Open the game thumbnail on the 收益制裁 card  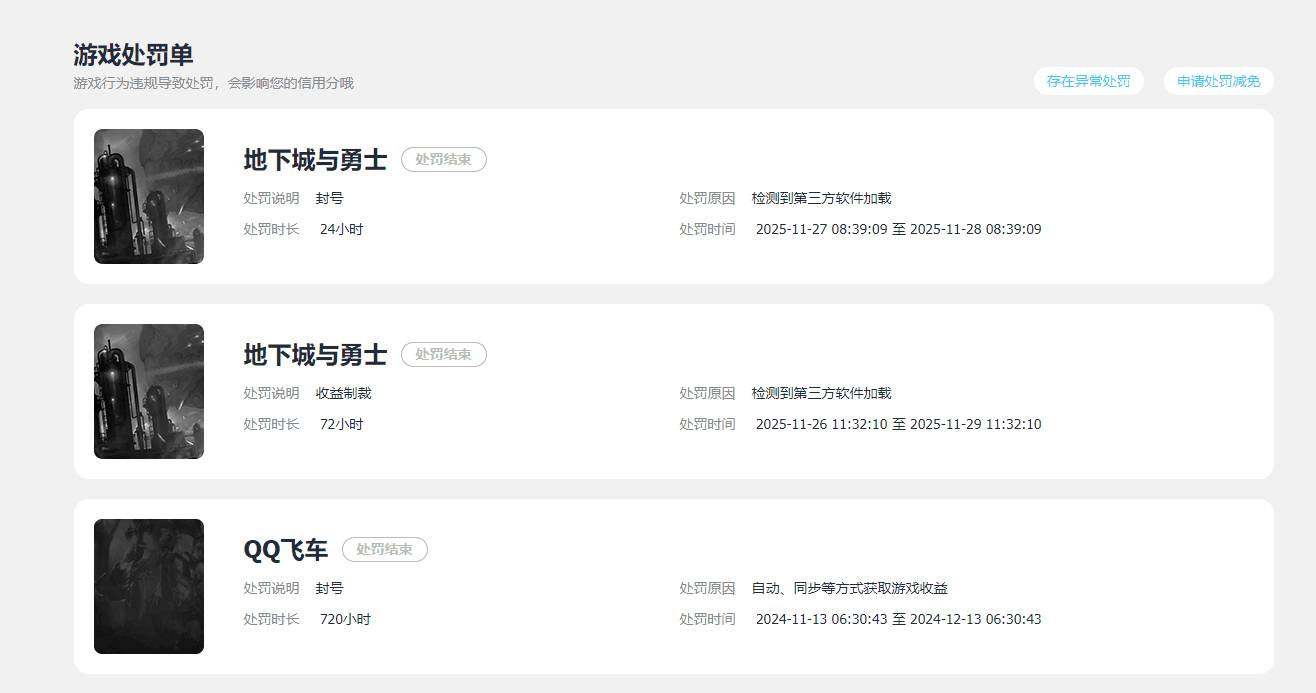[x=149, y=391]
